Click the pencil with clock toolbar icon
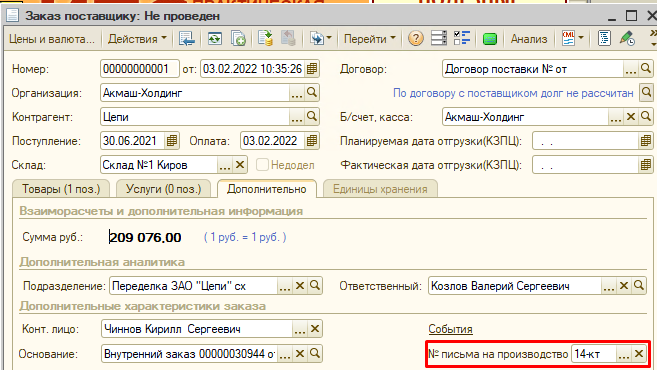 click(627, 39)
